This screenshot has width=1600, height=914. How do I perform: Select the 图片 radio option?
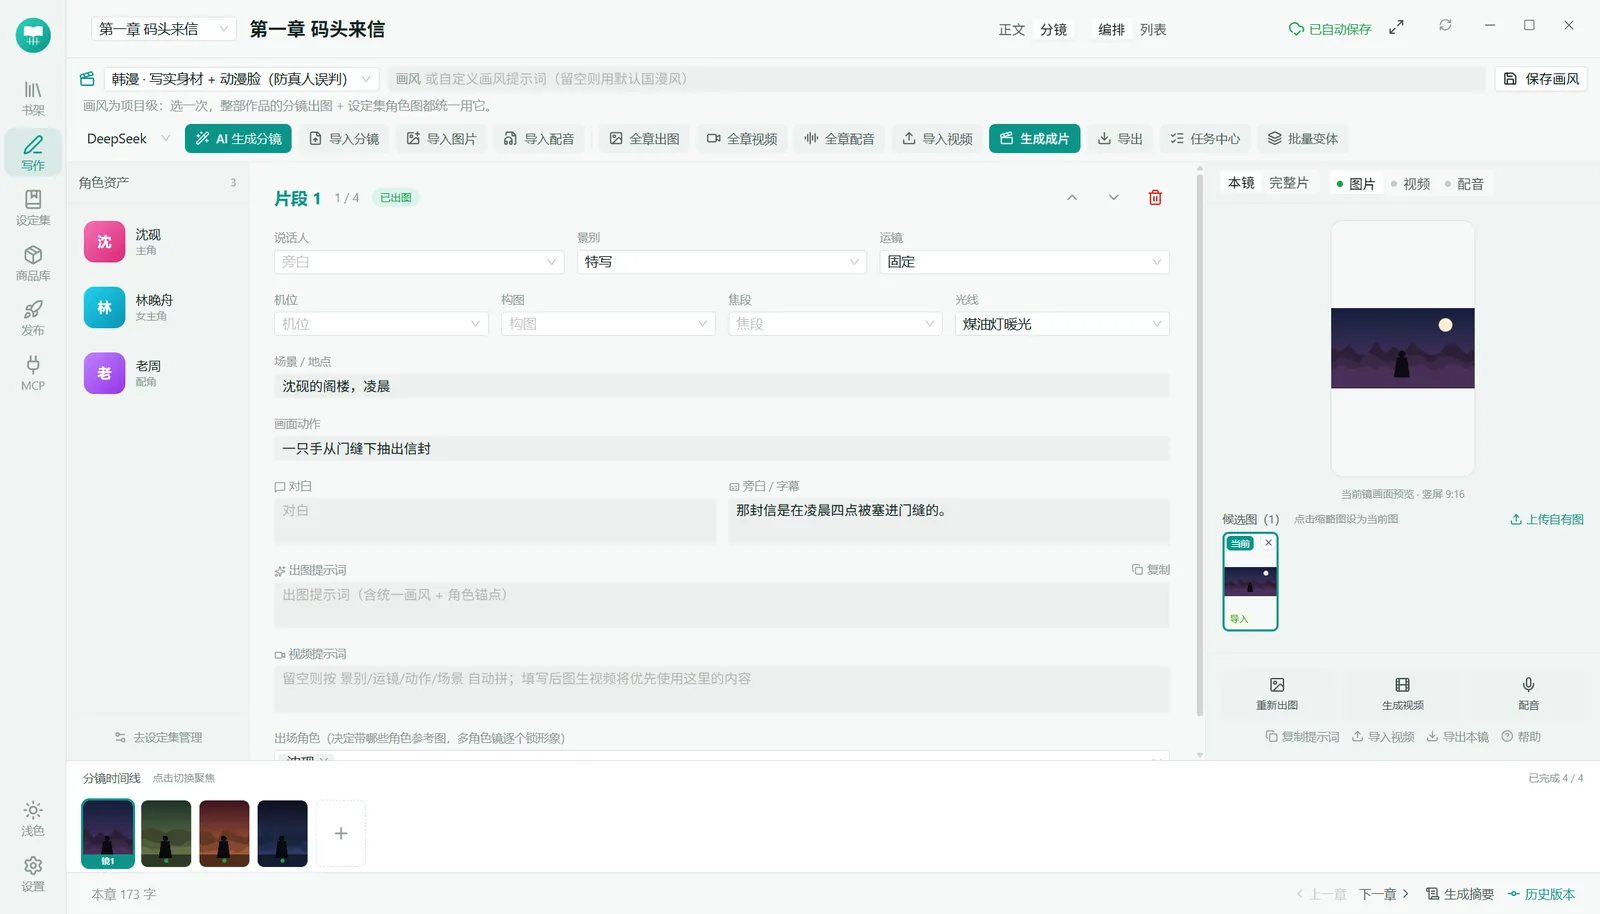[x=1356, y=184]
